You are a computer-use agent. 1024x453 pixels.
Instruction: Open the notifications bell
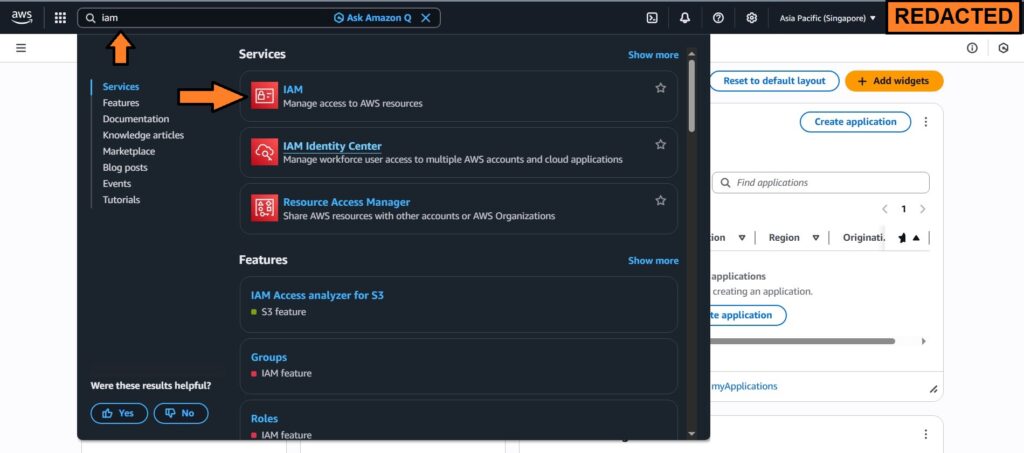[685, 18]
